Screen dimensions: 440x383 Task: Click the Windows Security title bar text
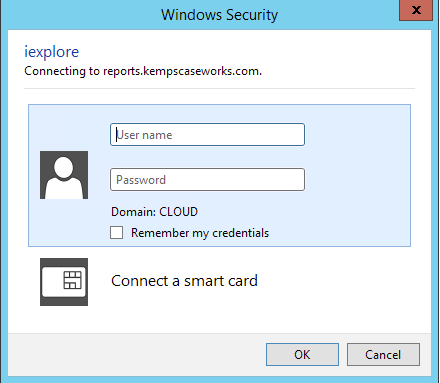pyautogui.click(x=219, y=15)
